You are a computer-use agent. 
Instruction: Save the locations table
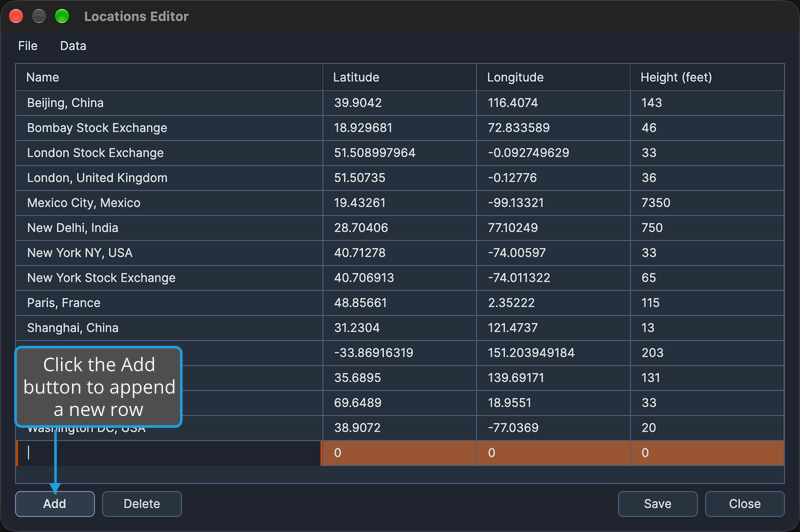click(658, 504)
